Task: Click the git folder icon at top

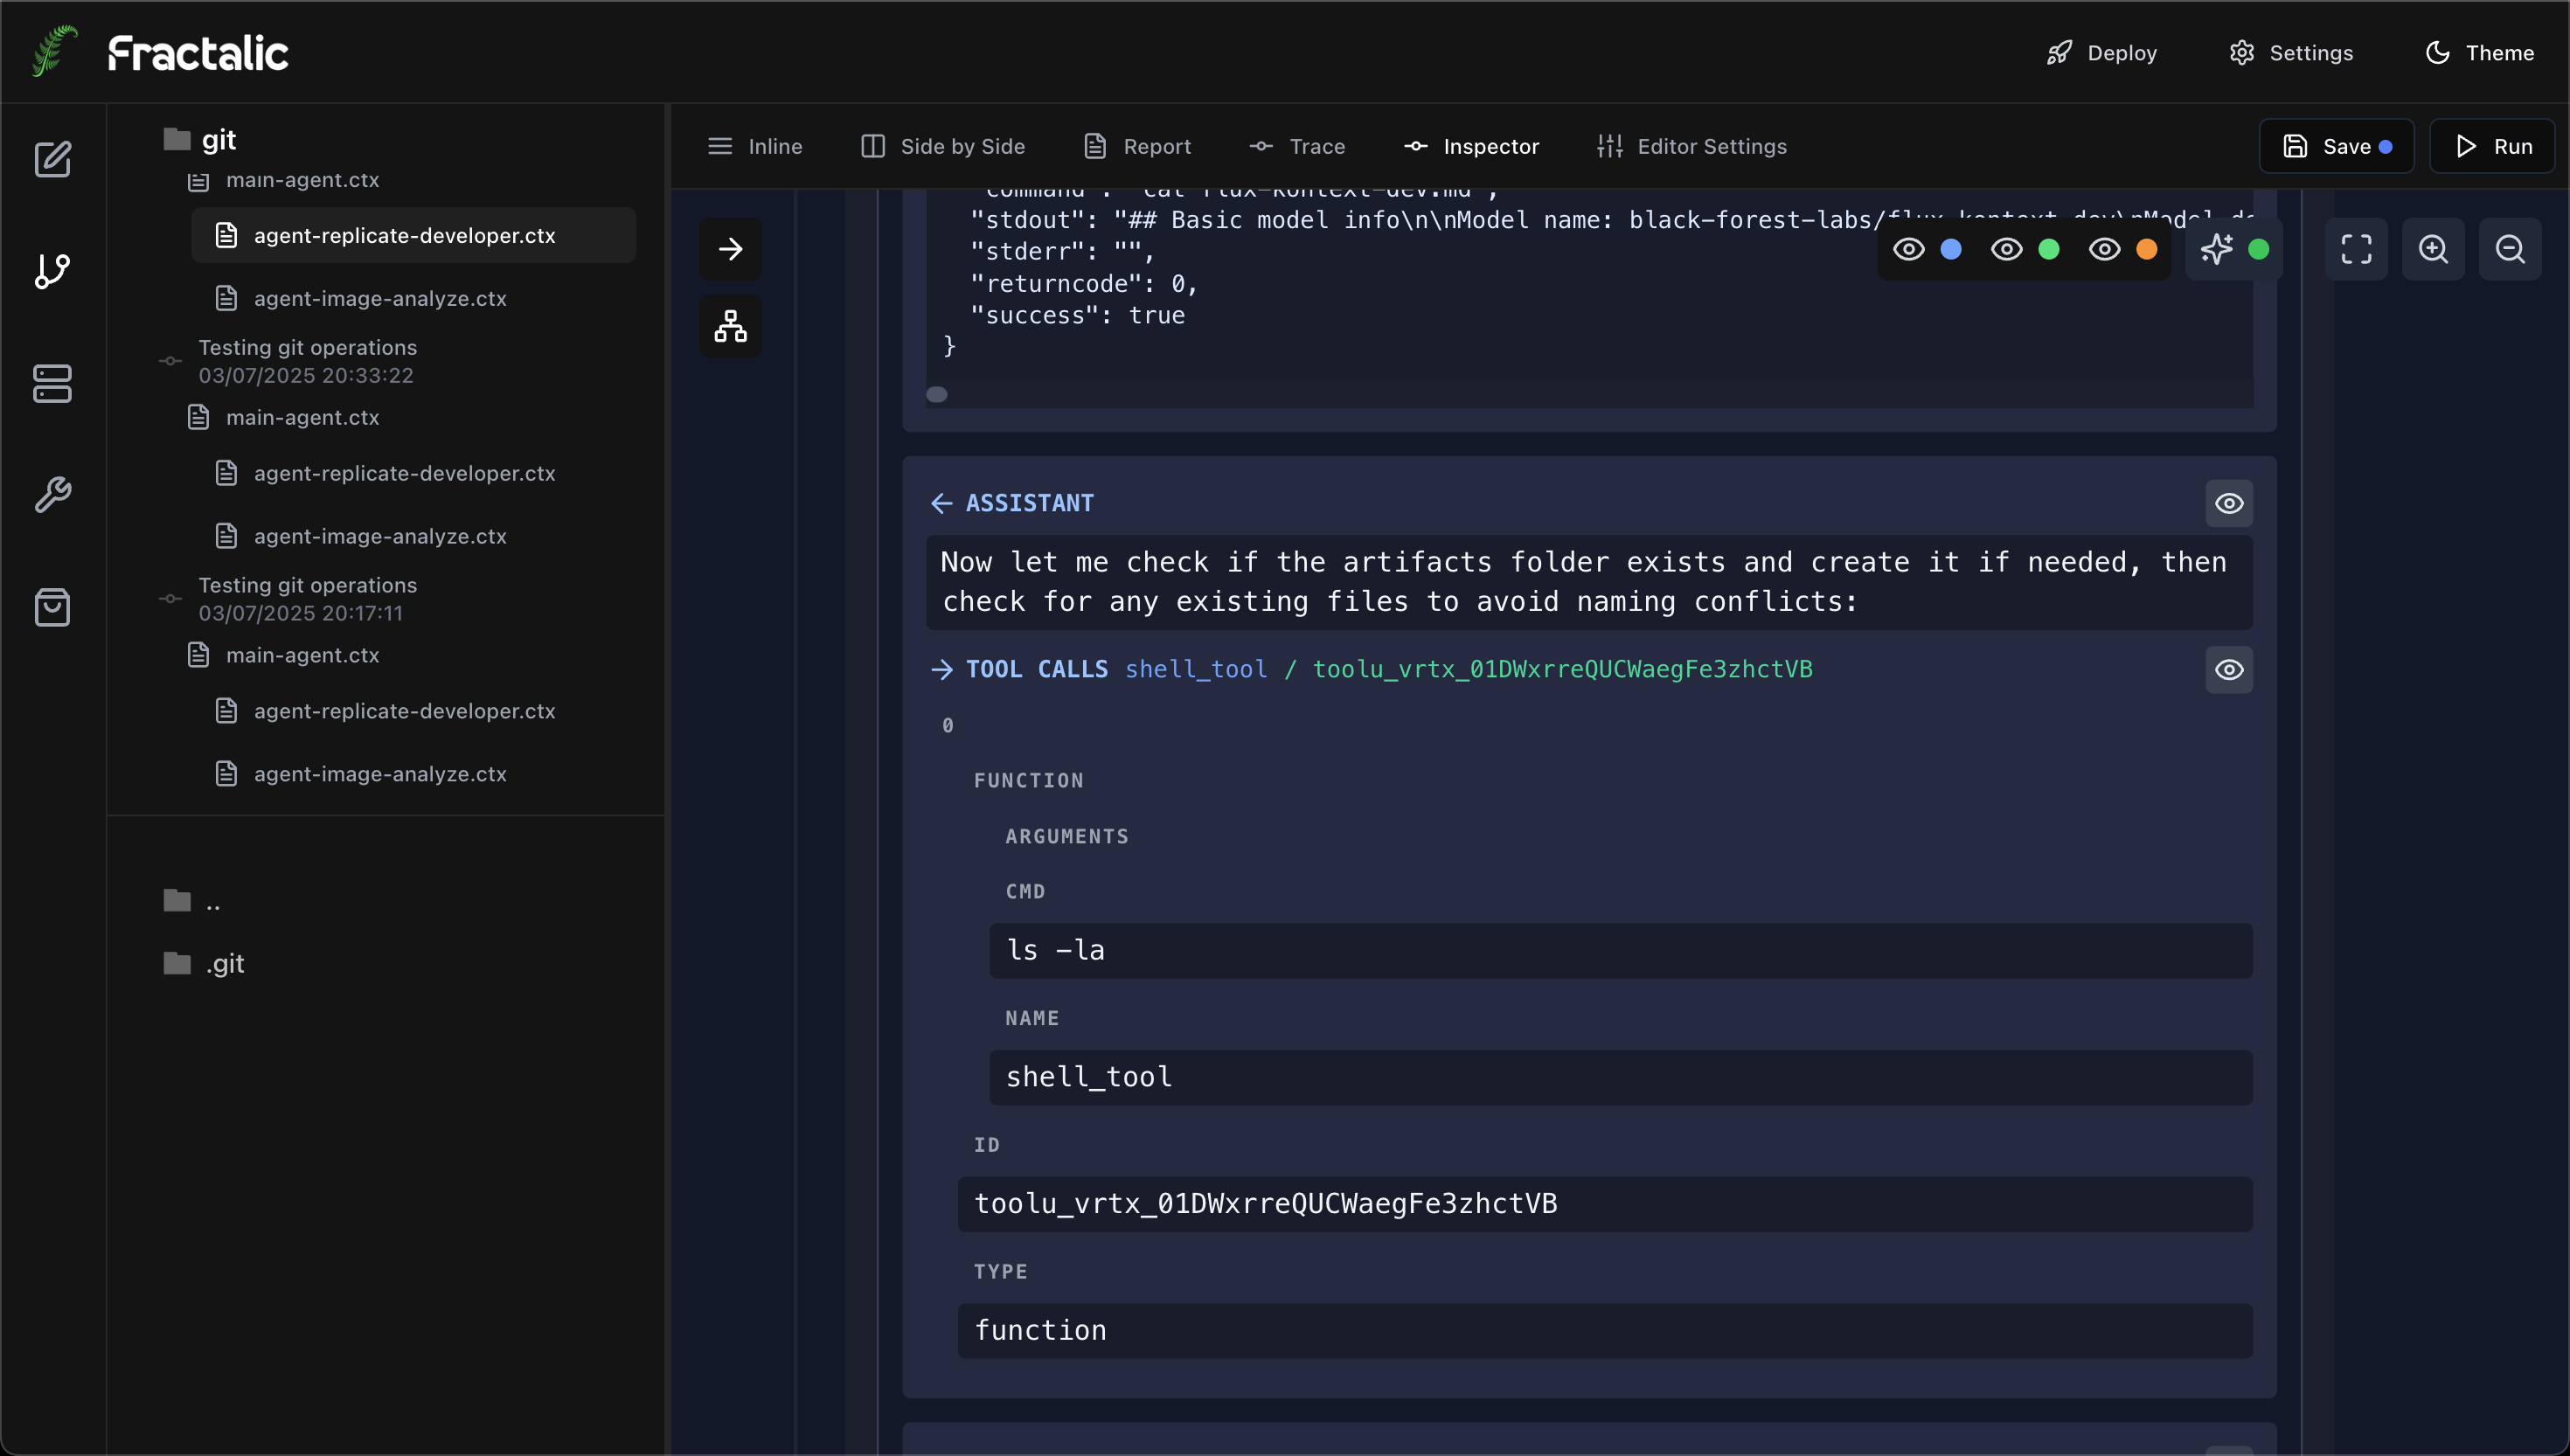Action: pos(177,139)
